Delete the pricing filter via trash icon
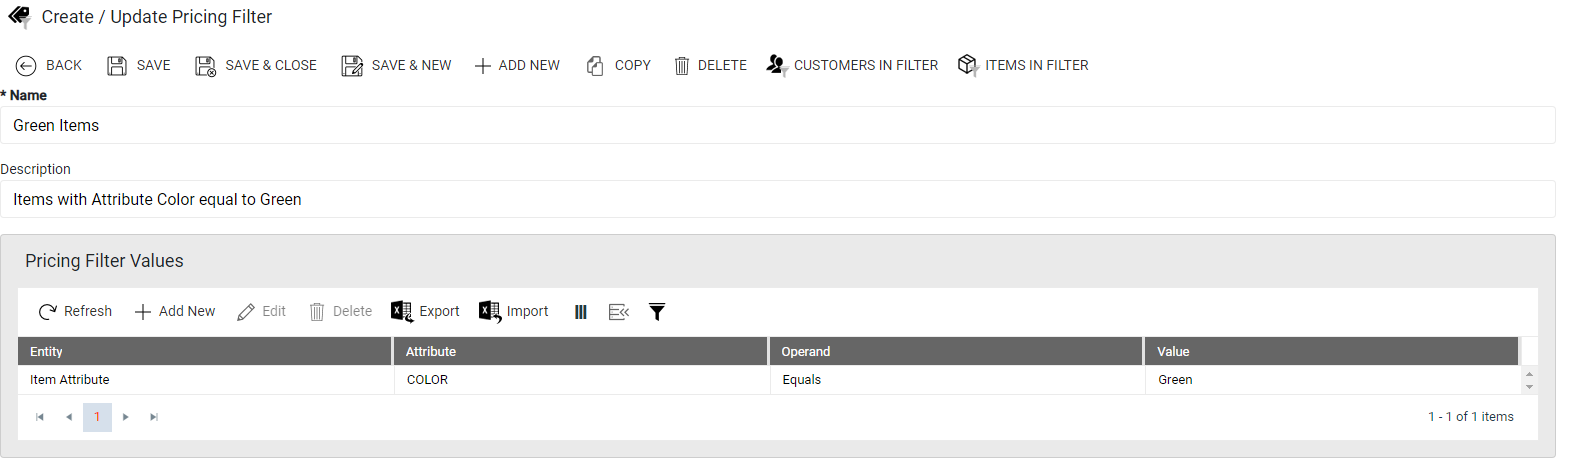 coord(682,66)
